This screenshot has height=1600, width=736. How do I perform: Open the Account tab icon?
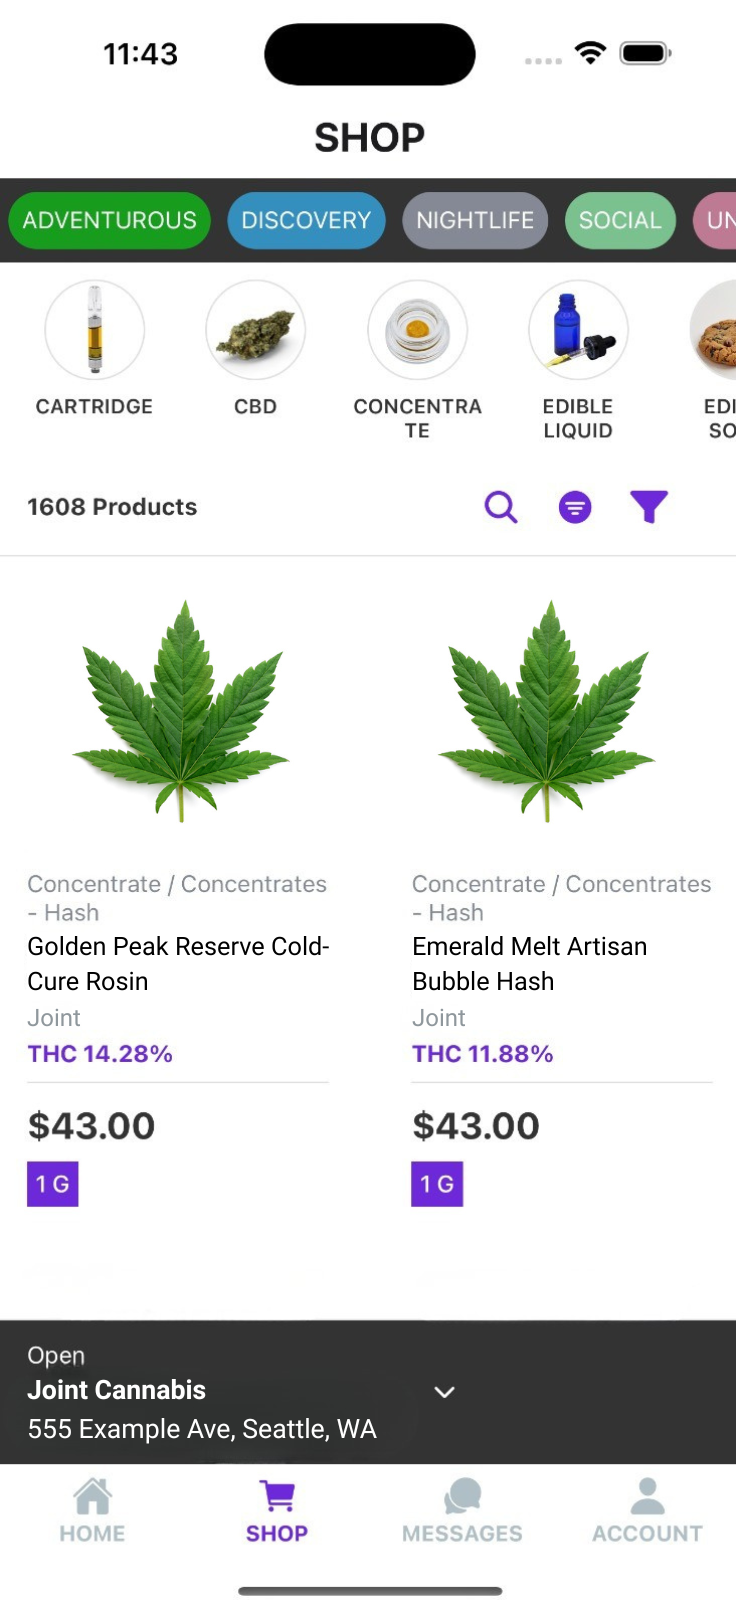pos(647,1510)
